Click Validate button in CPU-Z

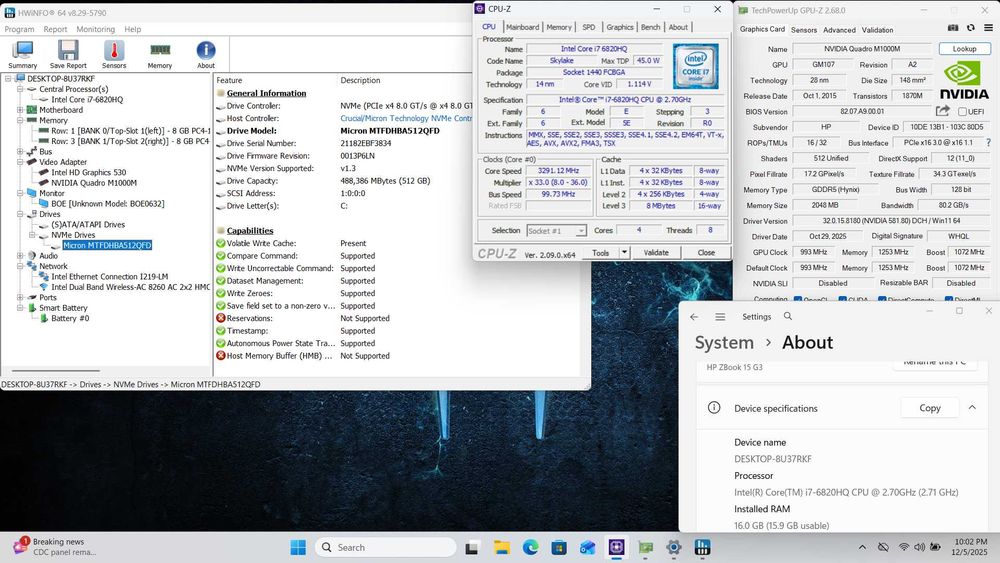coord(656,252)
